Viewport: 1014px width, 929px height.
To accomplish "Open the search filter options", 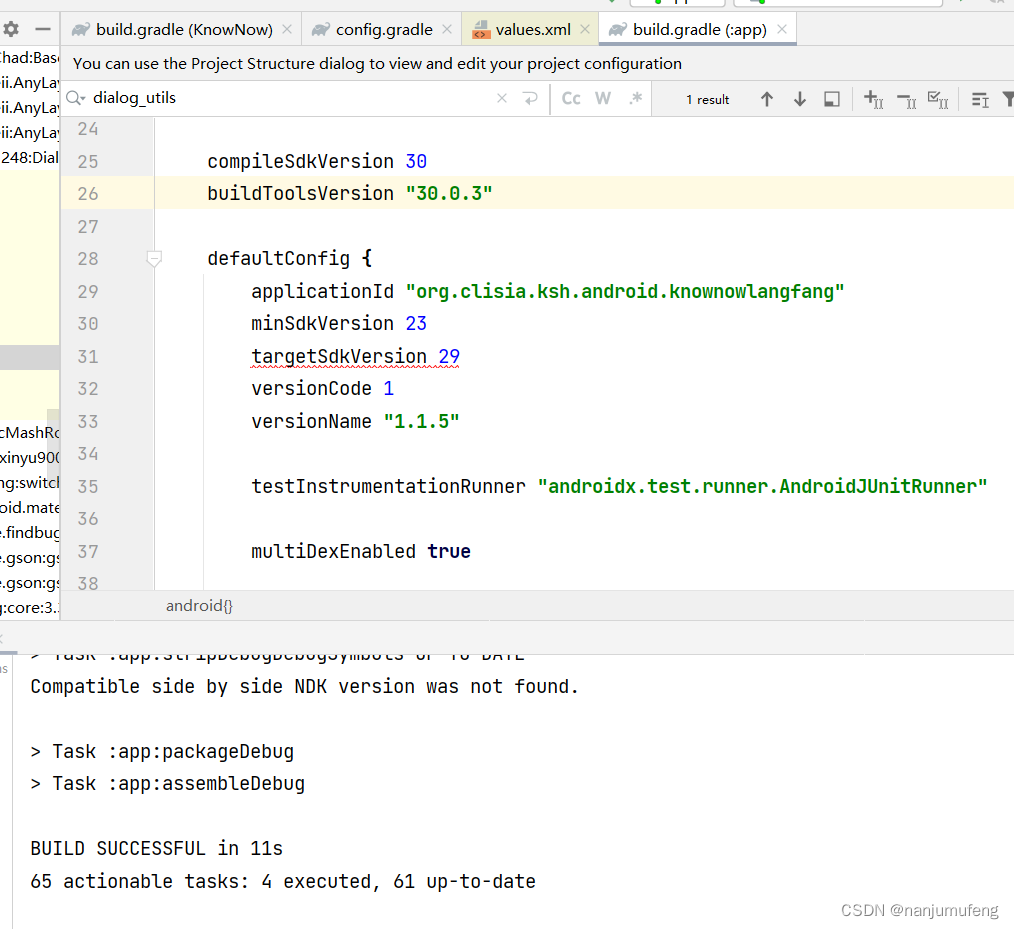I will coord(1007,99).
